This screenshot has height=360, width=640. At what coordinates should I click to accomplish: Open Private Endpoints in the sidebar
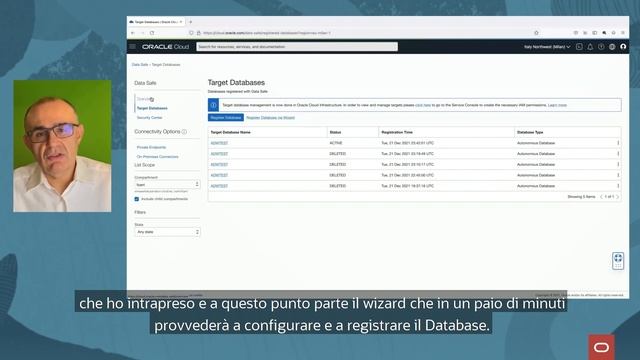tap(151, 147)
